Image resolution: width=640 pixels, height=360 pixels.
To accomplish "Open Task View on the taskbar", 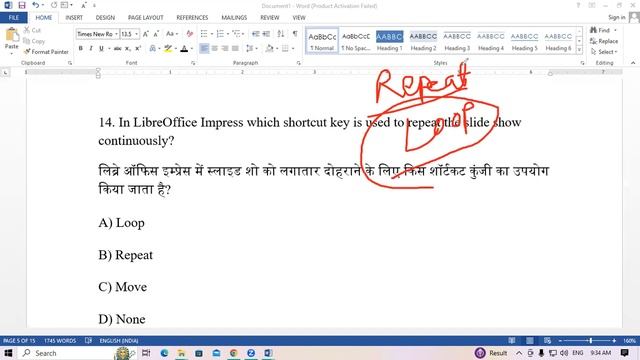I will coord(146,353).
